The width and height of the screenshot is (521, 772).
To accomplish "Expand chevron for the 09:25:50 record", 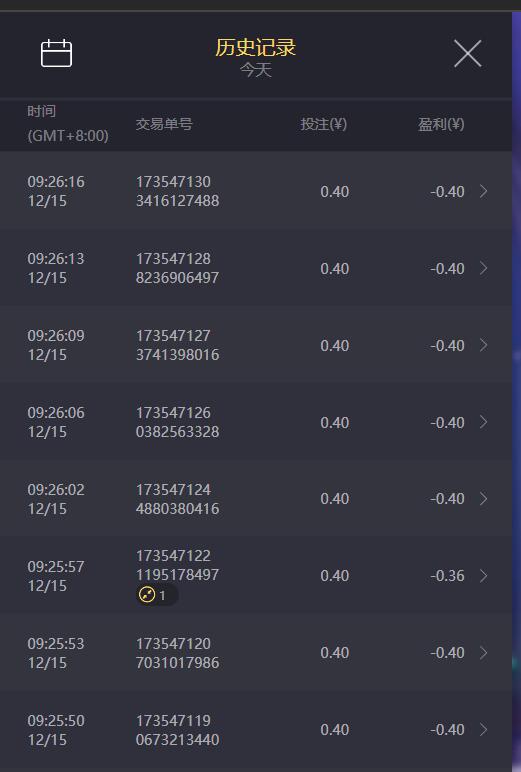I will (484, 730).
